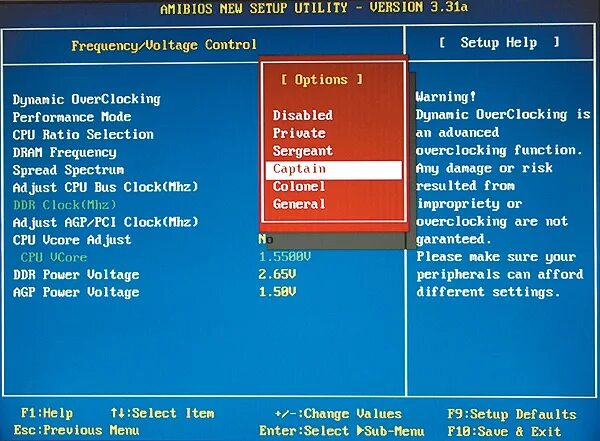
Task: Click the Warning! help text
Action: (446, 96)
